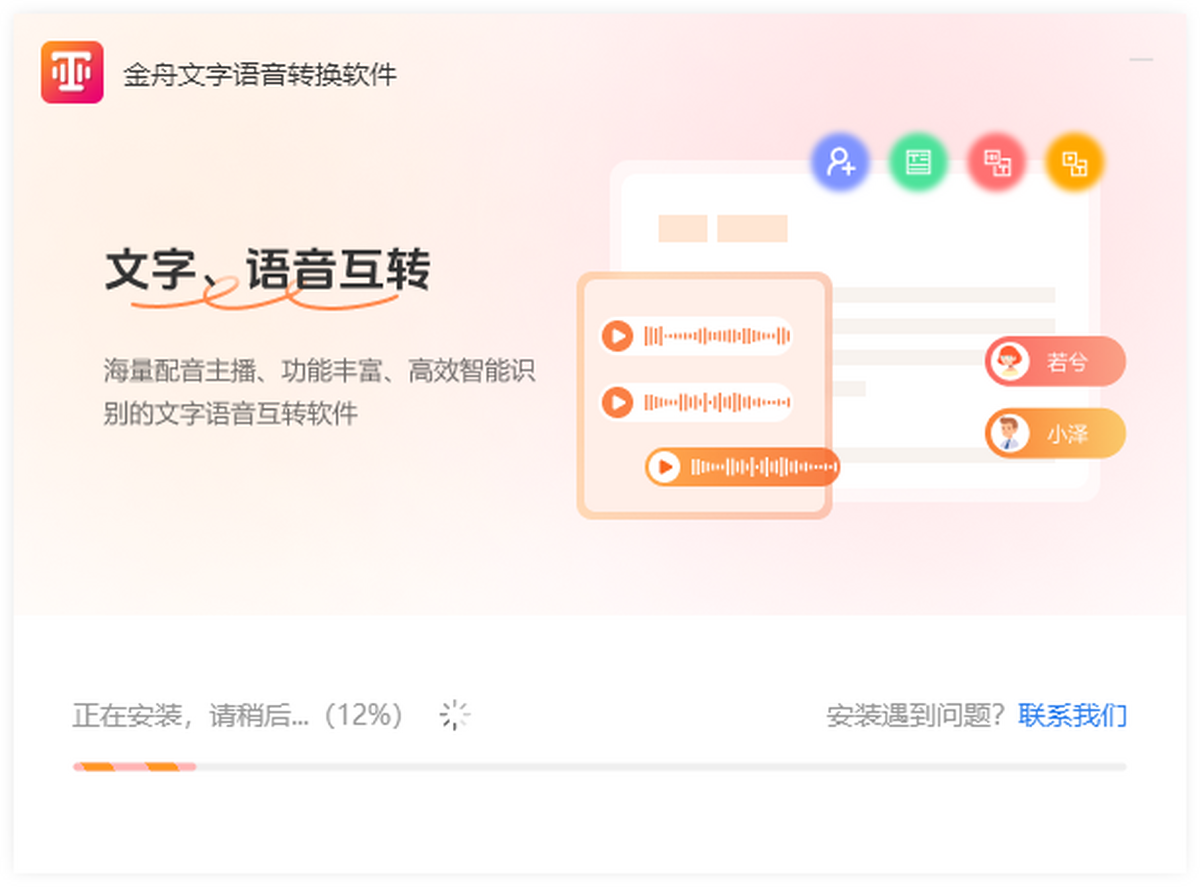Minimize the installer window

click(x=1141, y=60)
